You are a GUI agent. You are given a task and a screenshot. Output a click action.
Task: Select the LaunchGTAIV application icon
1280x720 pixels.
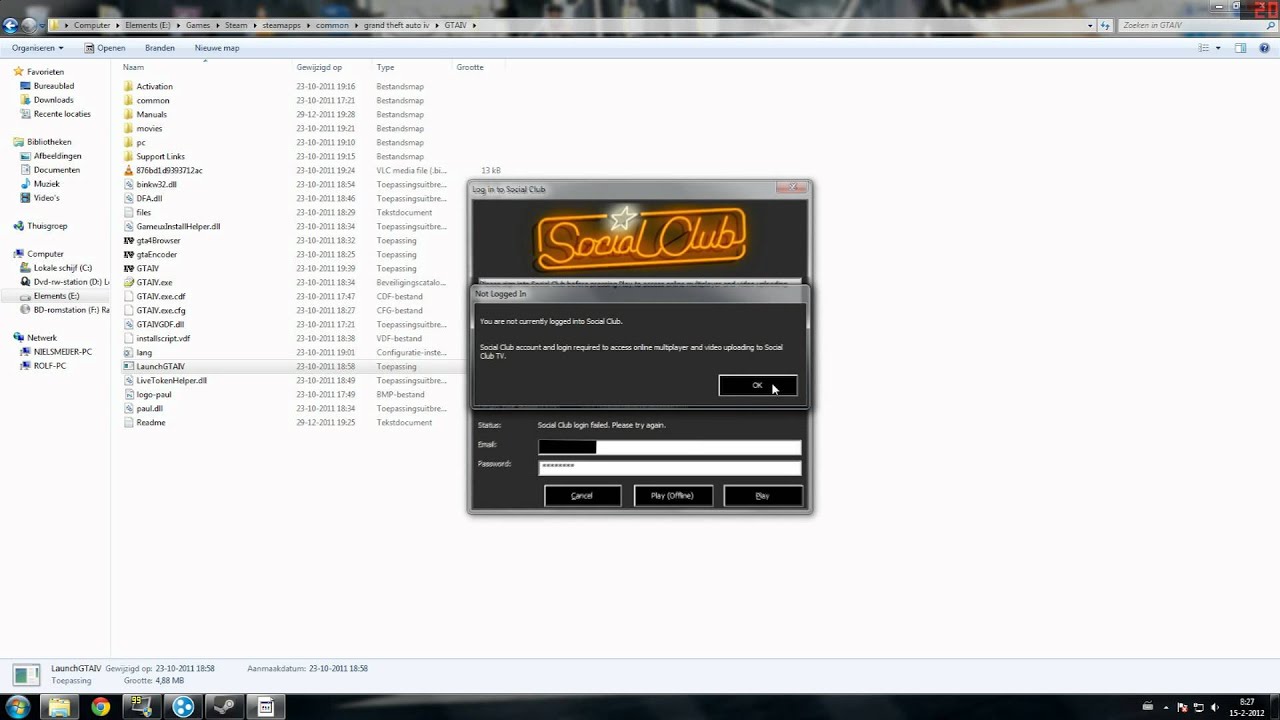click(128, 367)
